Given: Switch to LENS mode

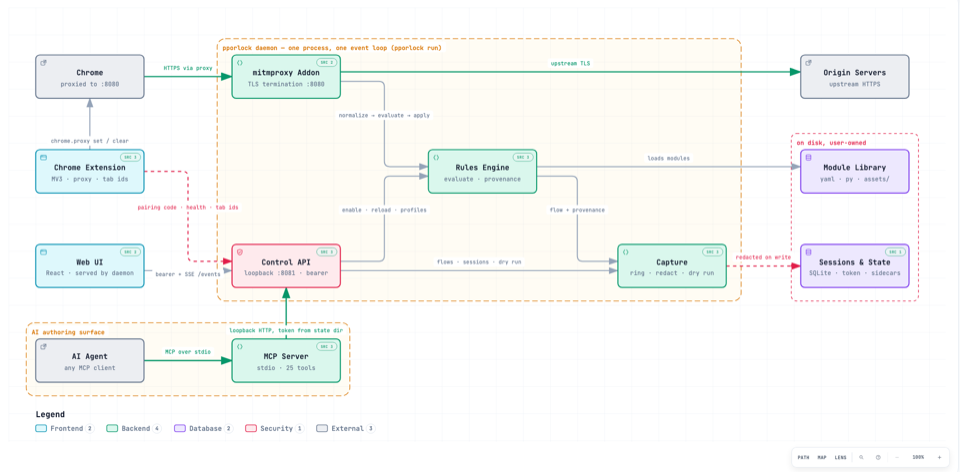Looking at the screenshot, I should point(841,457).
